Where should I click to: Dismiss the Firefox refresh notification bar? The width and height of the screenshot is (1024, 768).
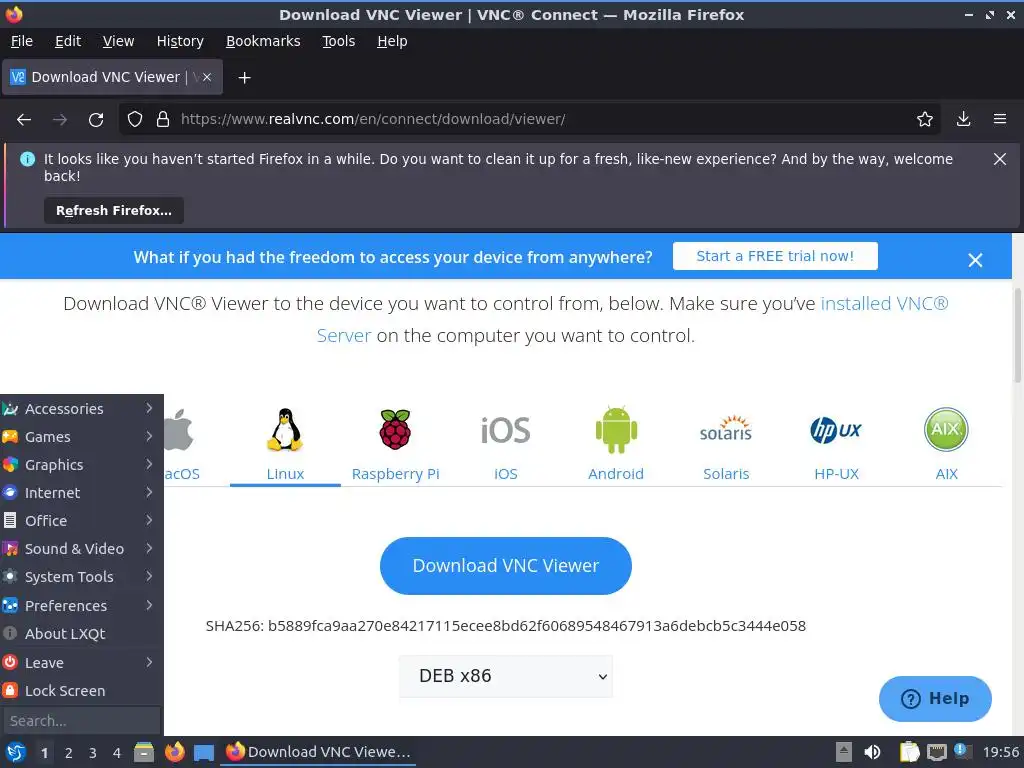(1000, 159)
